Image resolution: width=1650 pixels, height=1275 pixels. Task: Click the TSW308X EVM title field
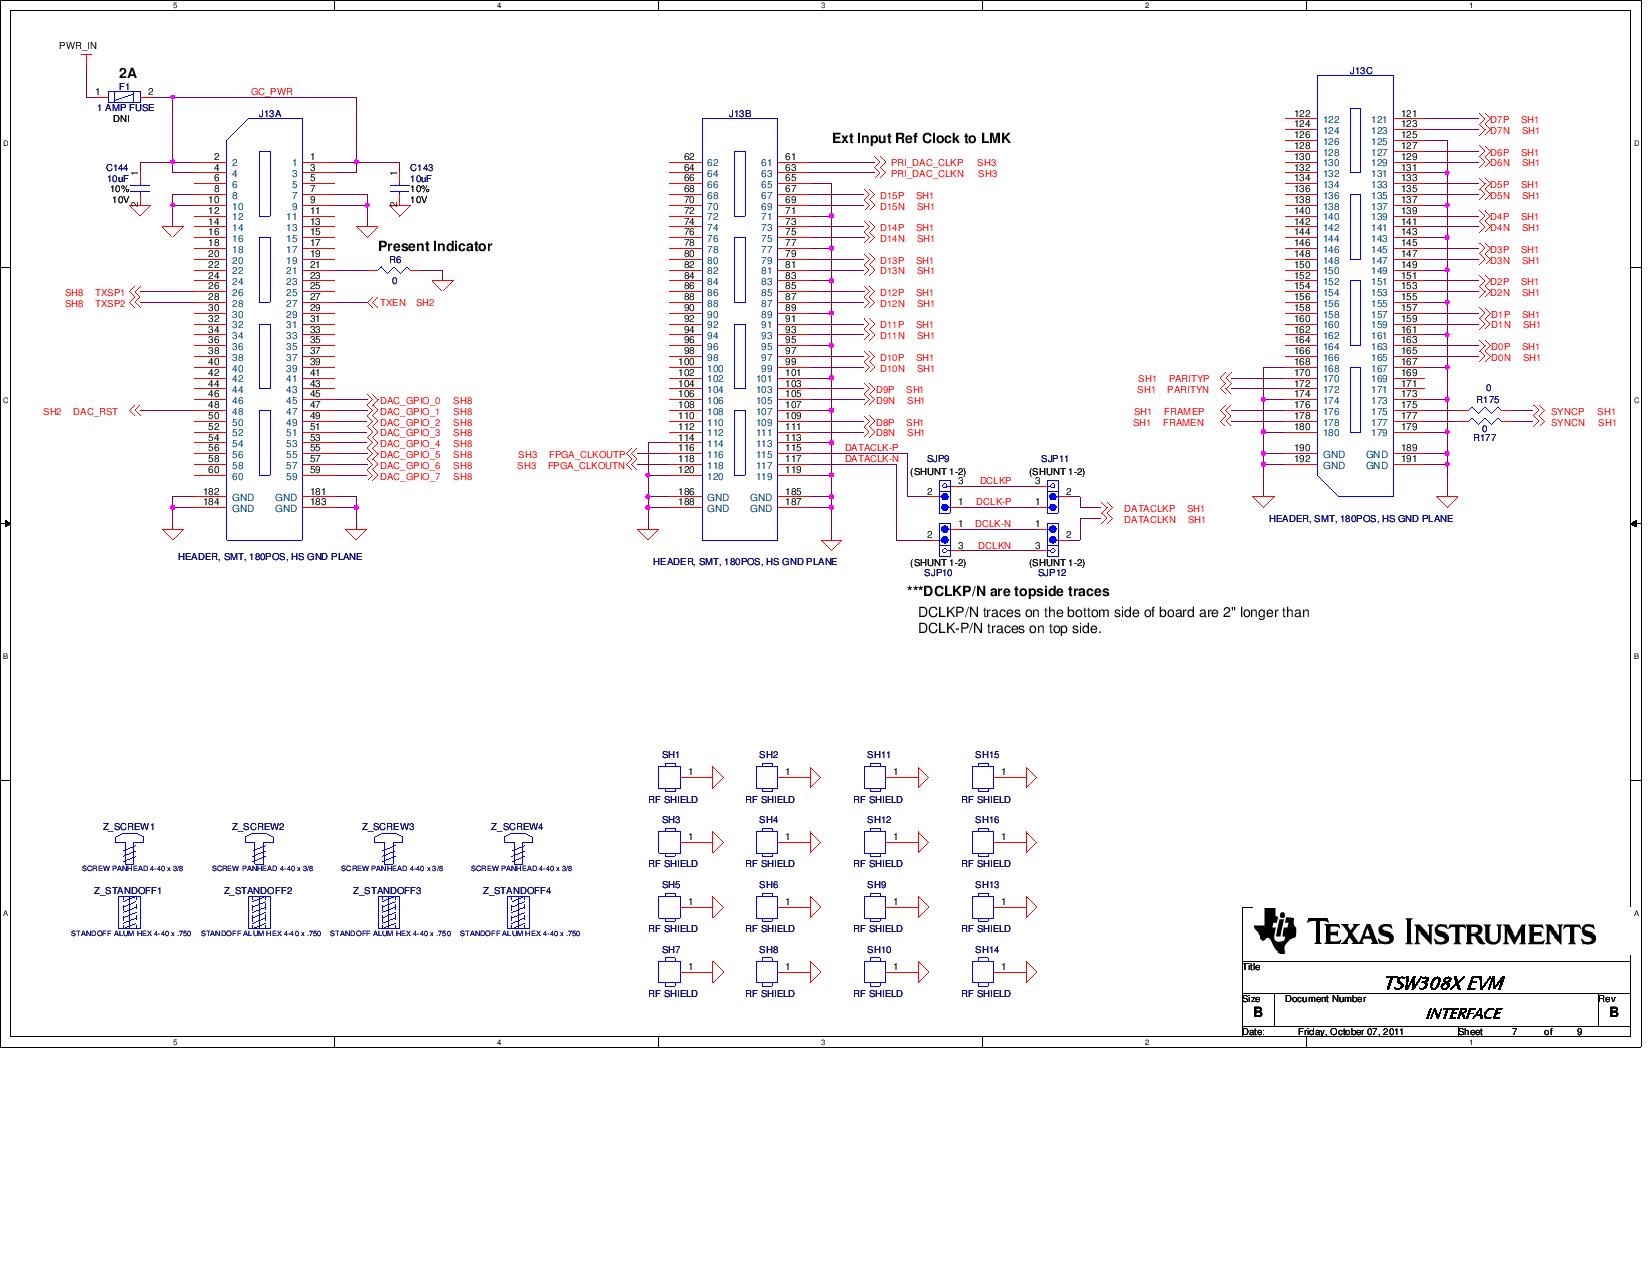pyautogui.click(x=1443, y=982)
